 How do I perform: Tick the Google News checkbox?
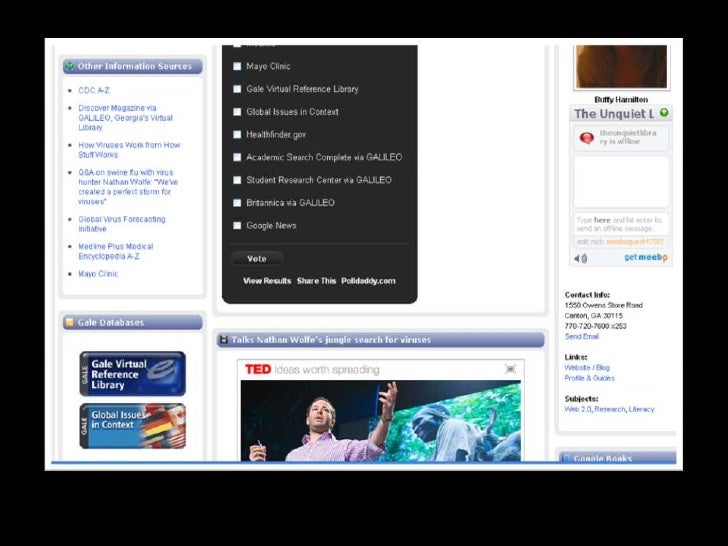click(x=237, y=226)
